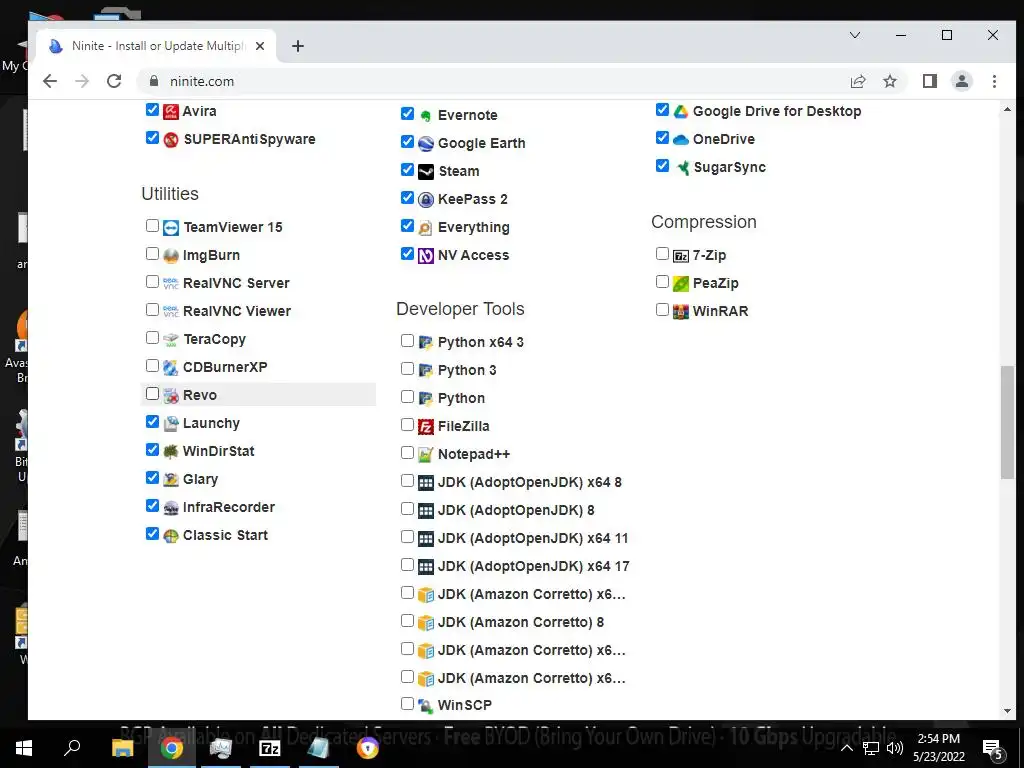Click the WinDirStat tree icon
Image resolution: width=1024 pixels, height=768 pixels.
[x=171, y=452]
